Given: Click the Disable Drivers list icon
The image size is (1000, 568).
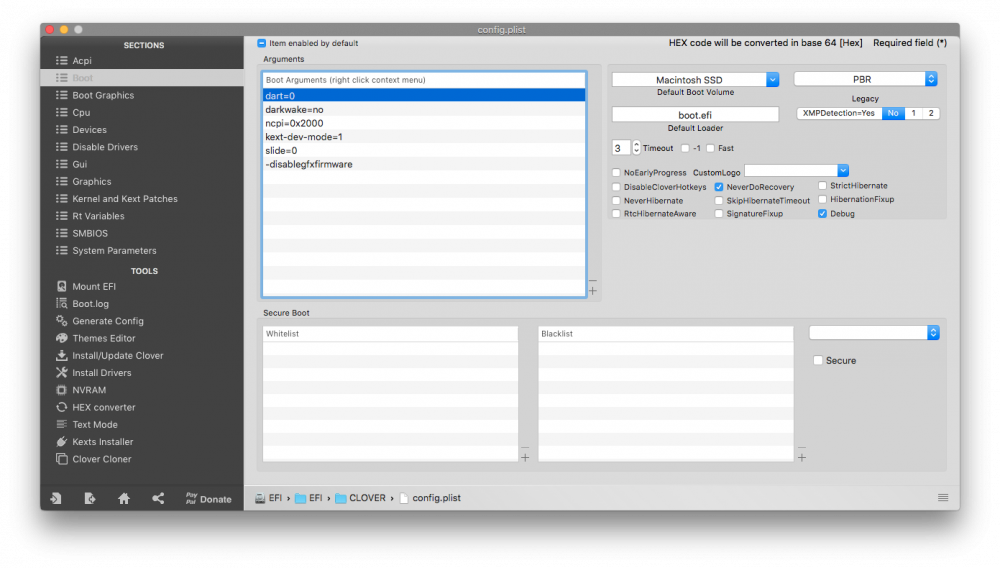Looking at the screenshot, I should [61, 147].
